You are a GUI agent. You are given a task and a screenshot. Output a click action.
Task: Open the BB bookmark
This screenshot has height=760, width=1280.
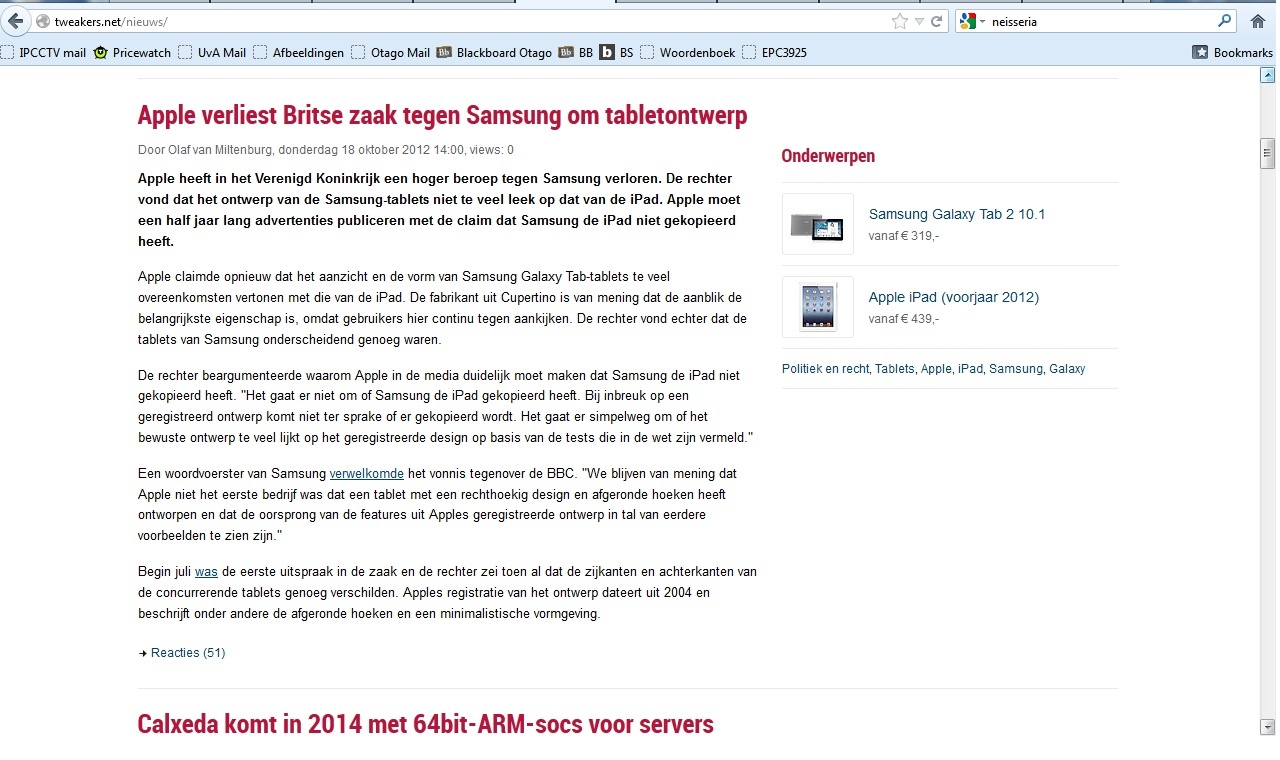576,53
